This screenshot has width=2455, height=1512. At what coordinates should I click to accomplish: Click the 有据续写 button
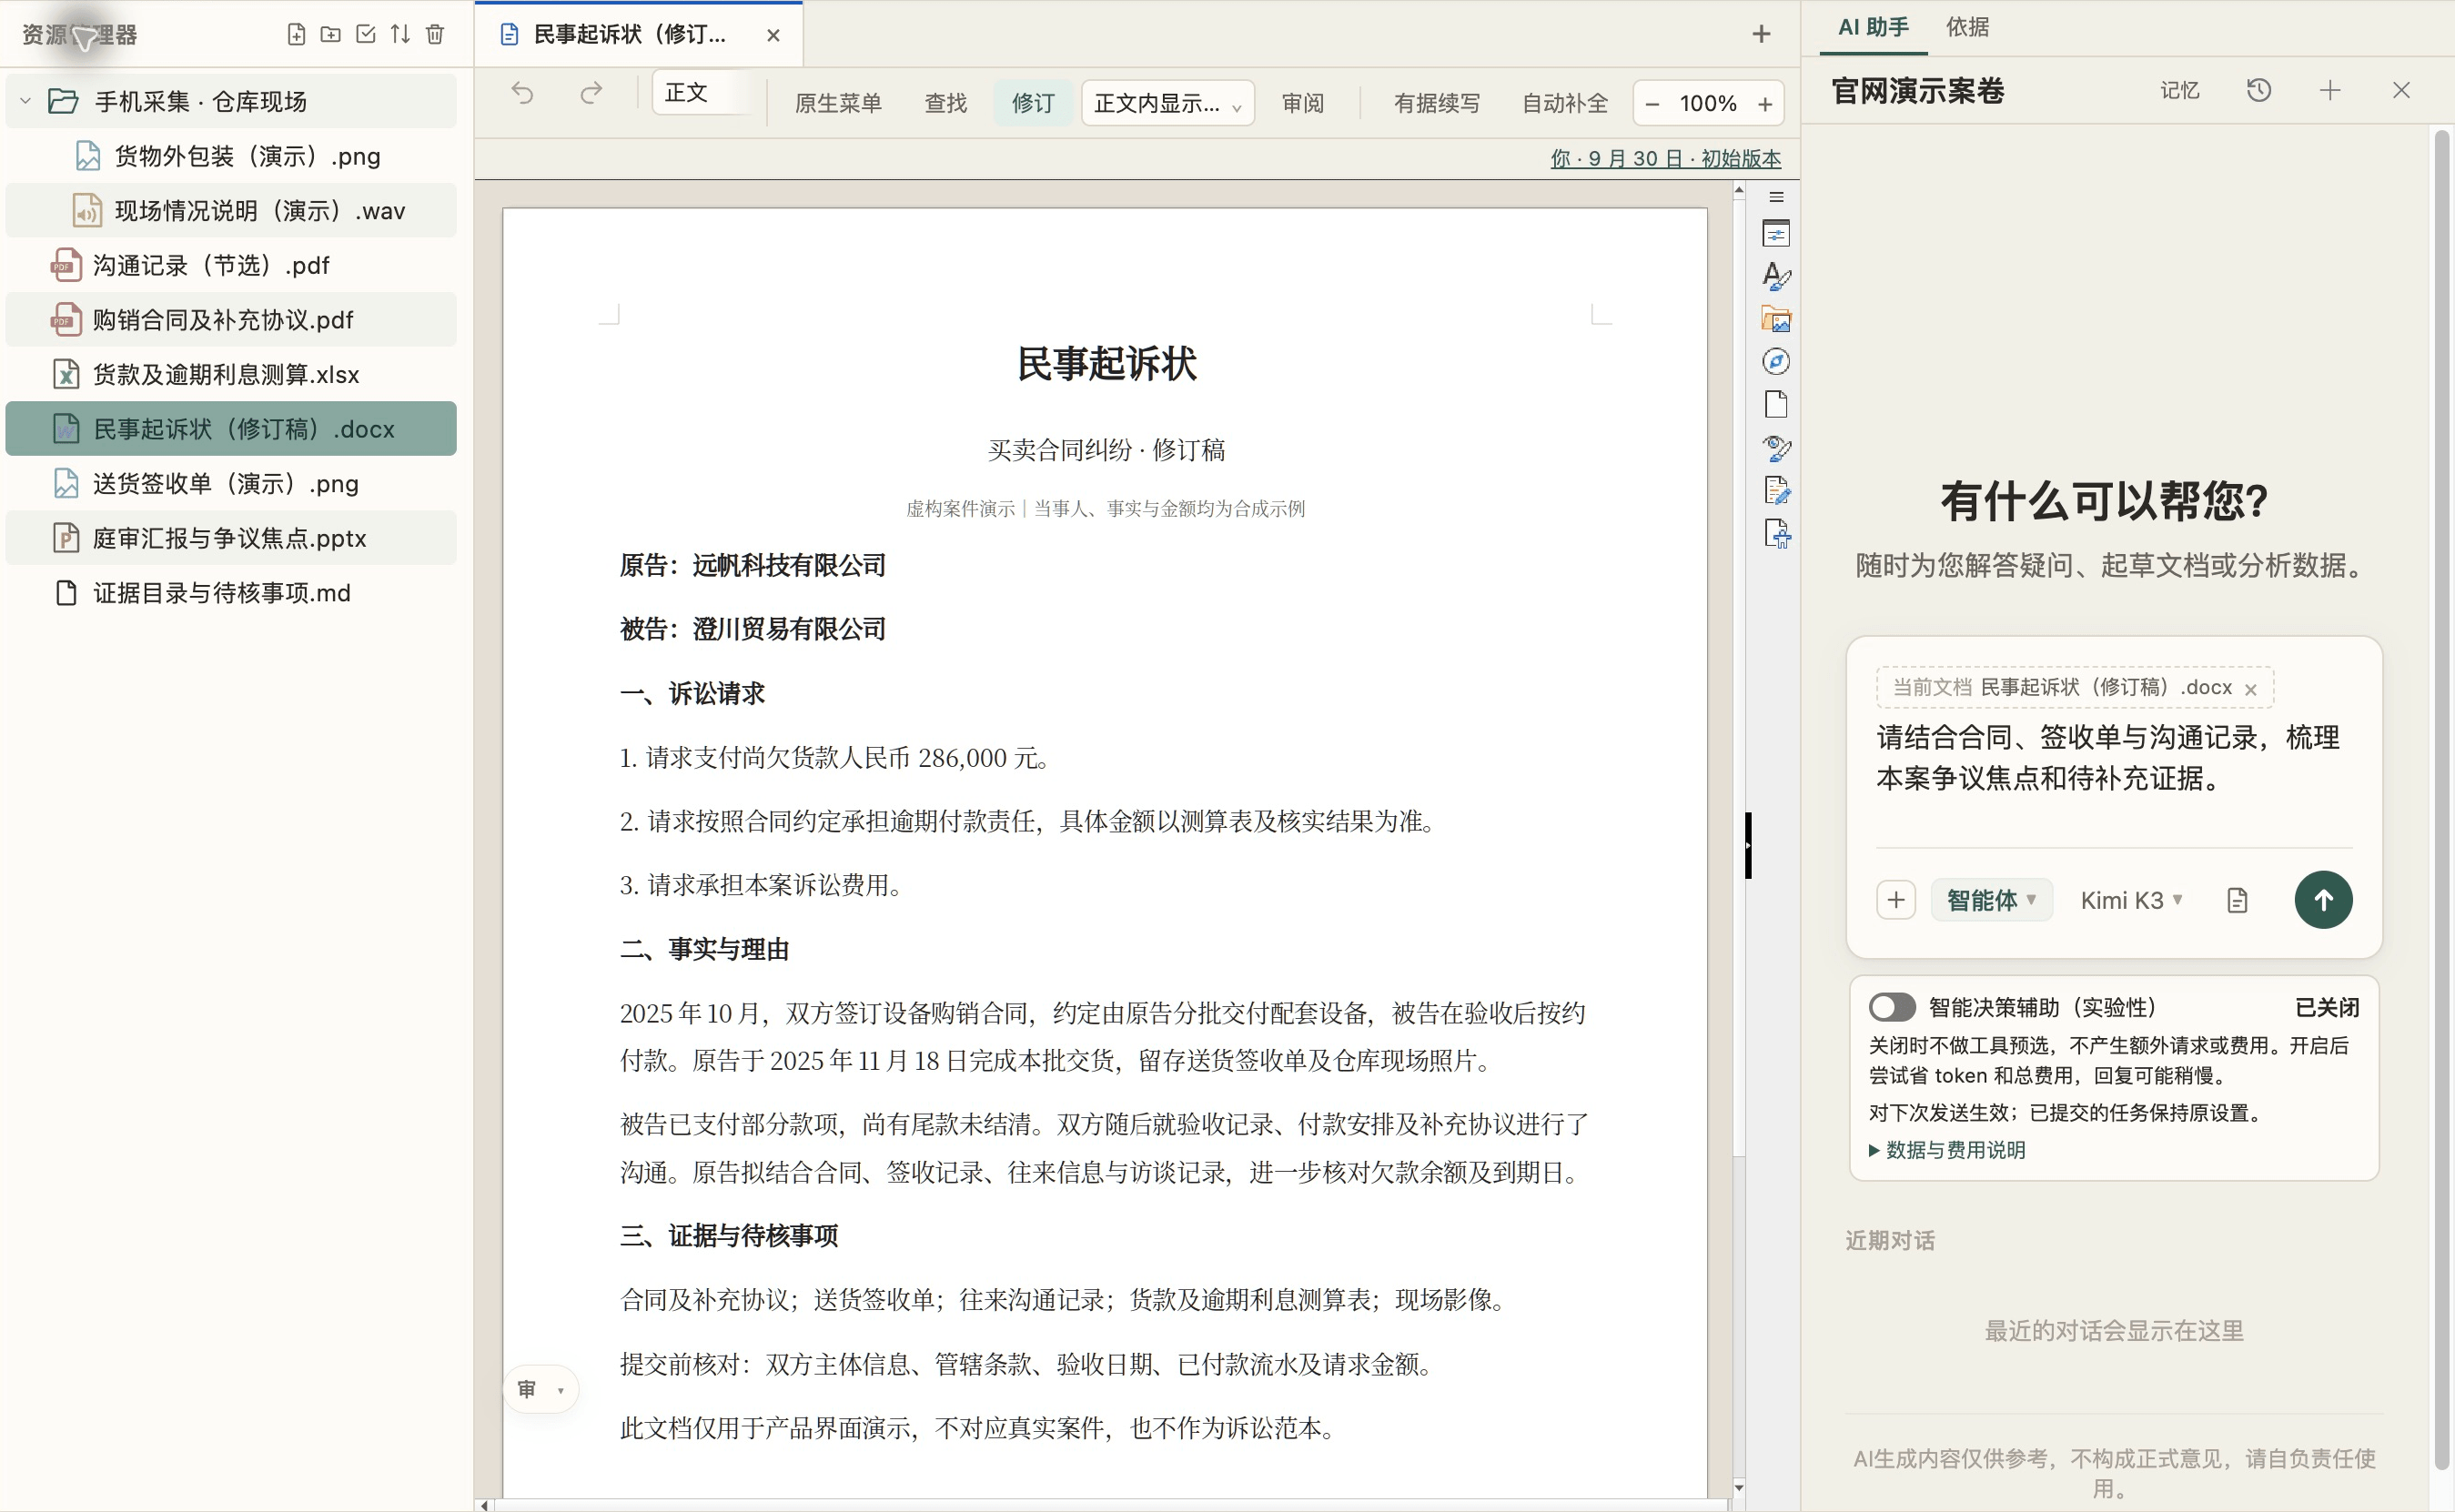(1437, 103)
